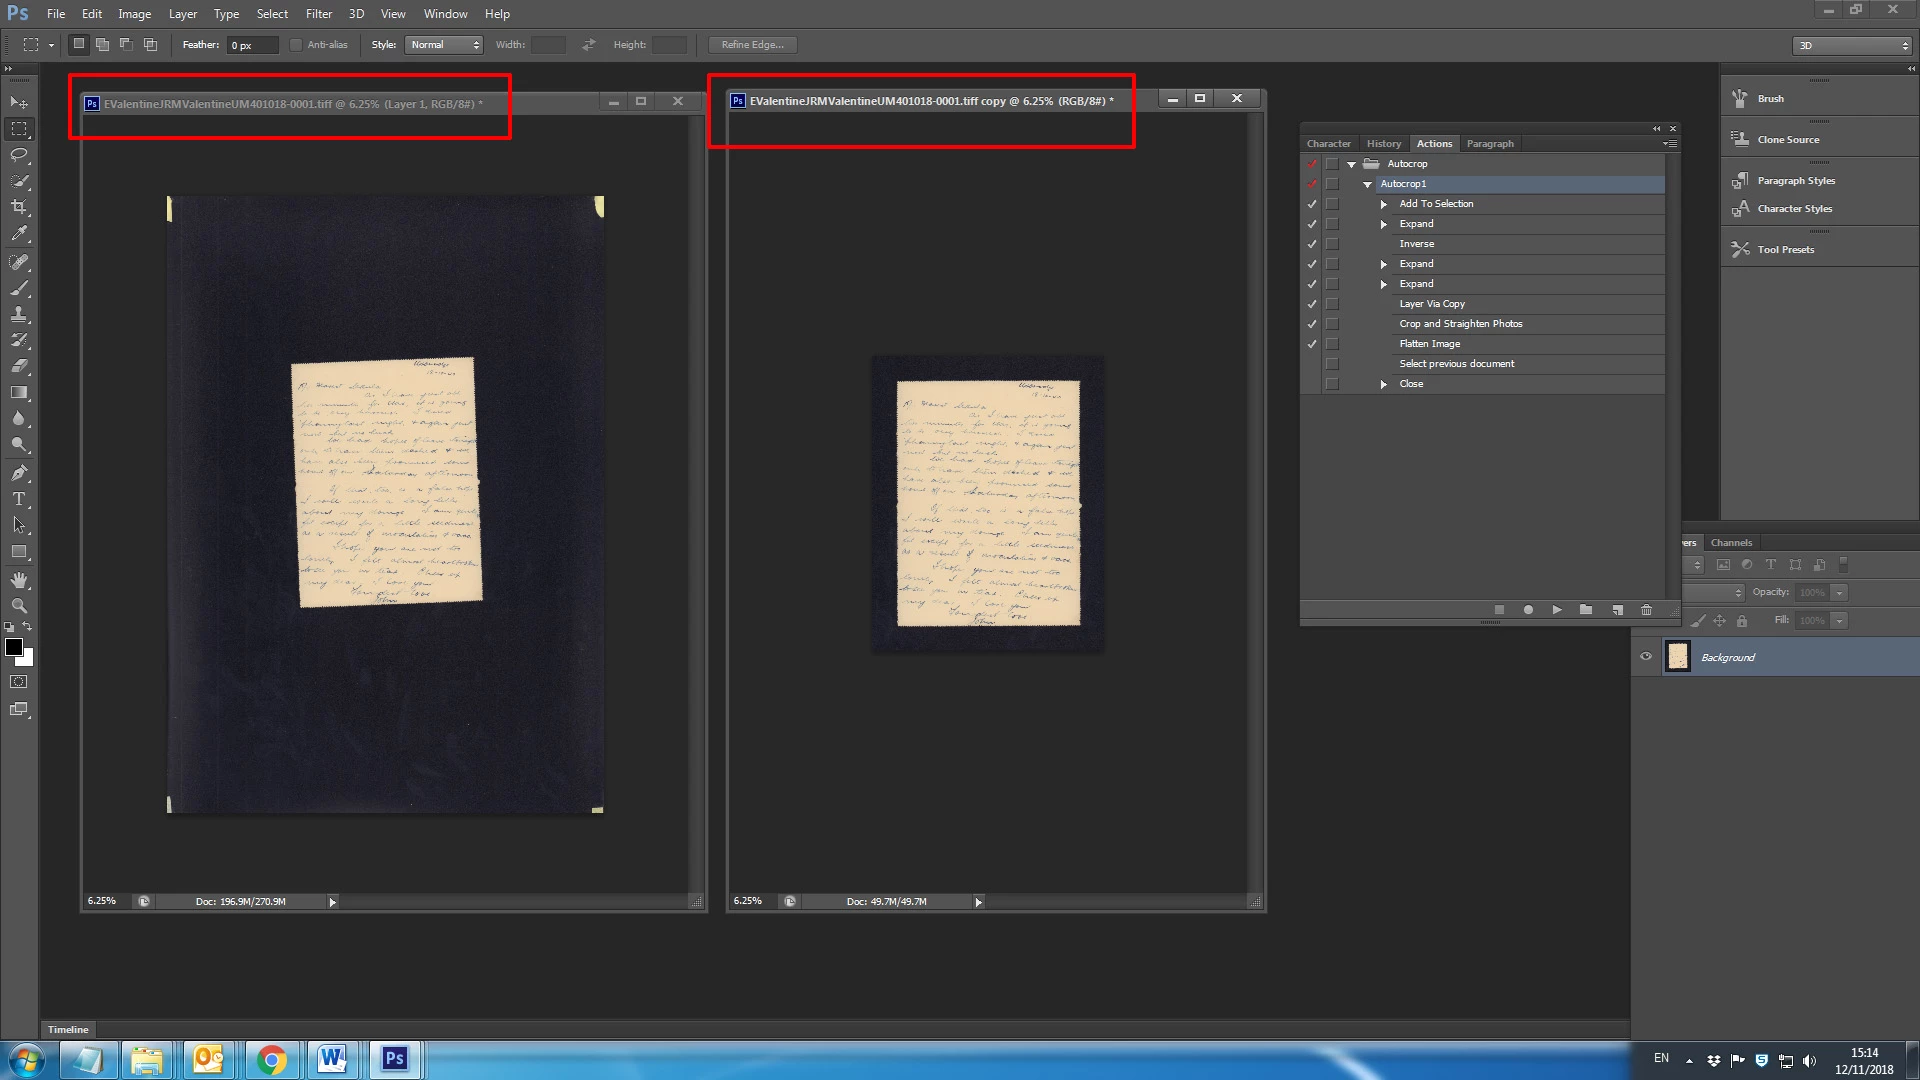Collapse the Autocrop action set folder
The image size is (1920, 1080).
pyautogui.click(x=1351, y=164)
